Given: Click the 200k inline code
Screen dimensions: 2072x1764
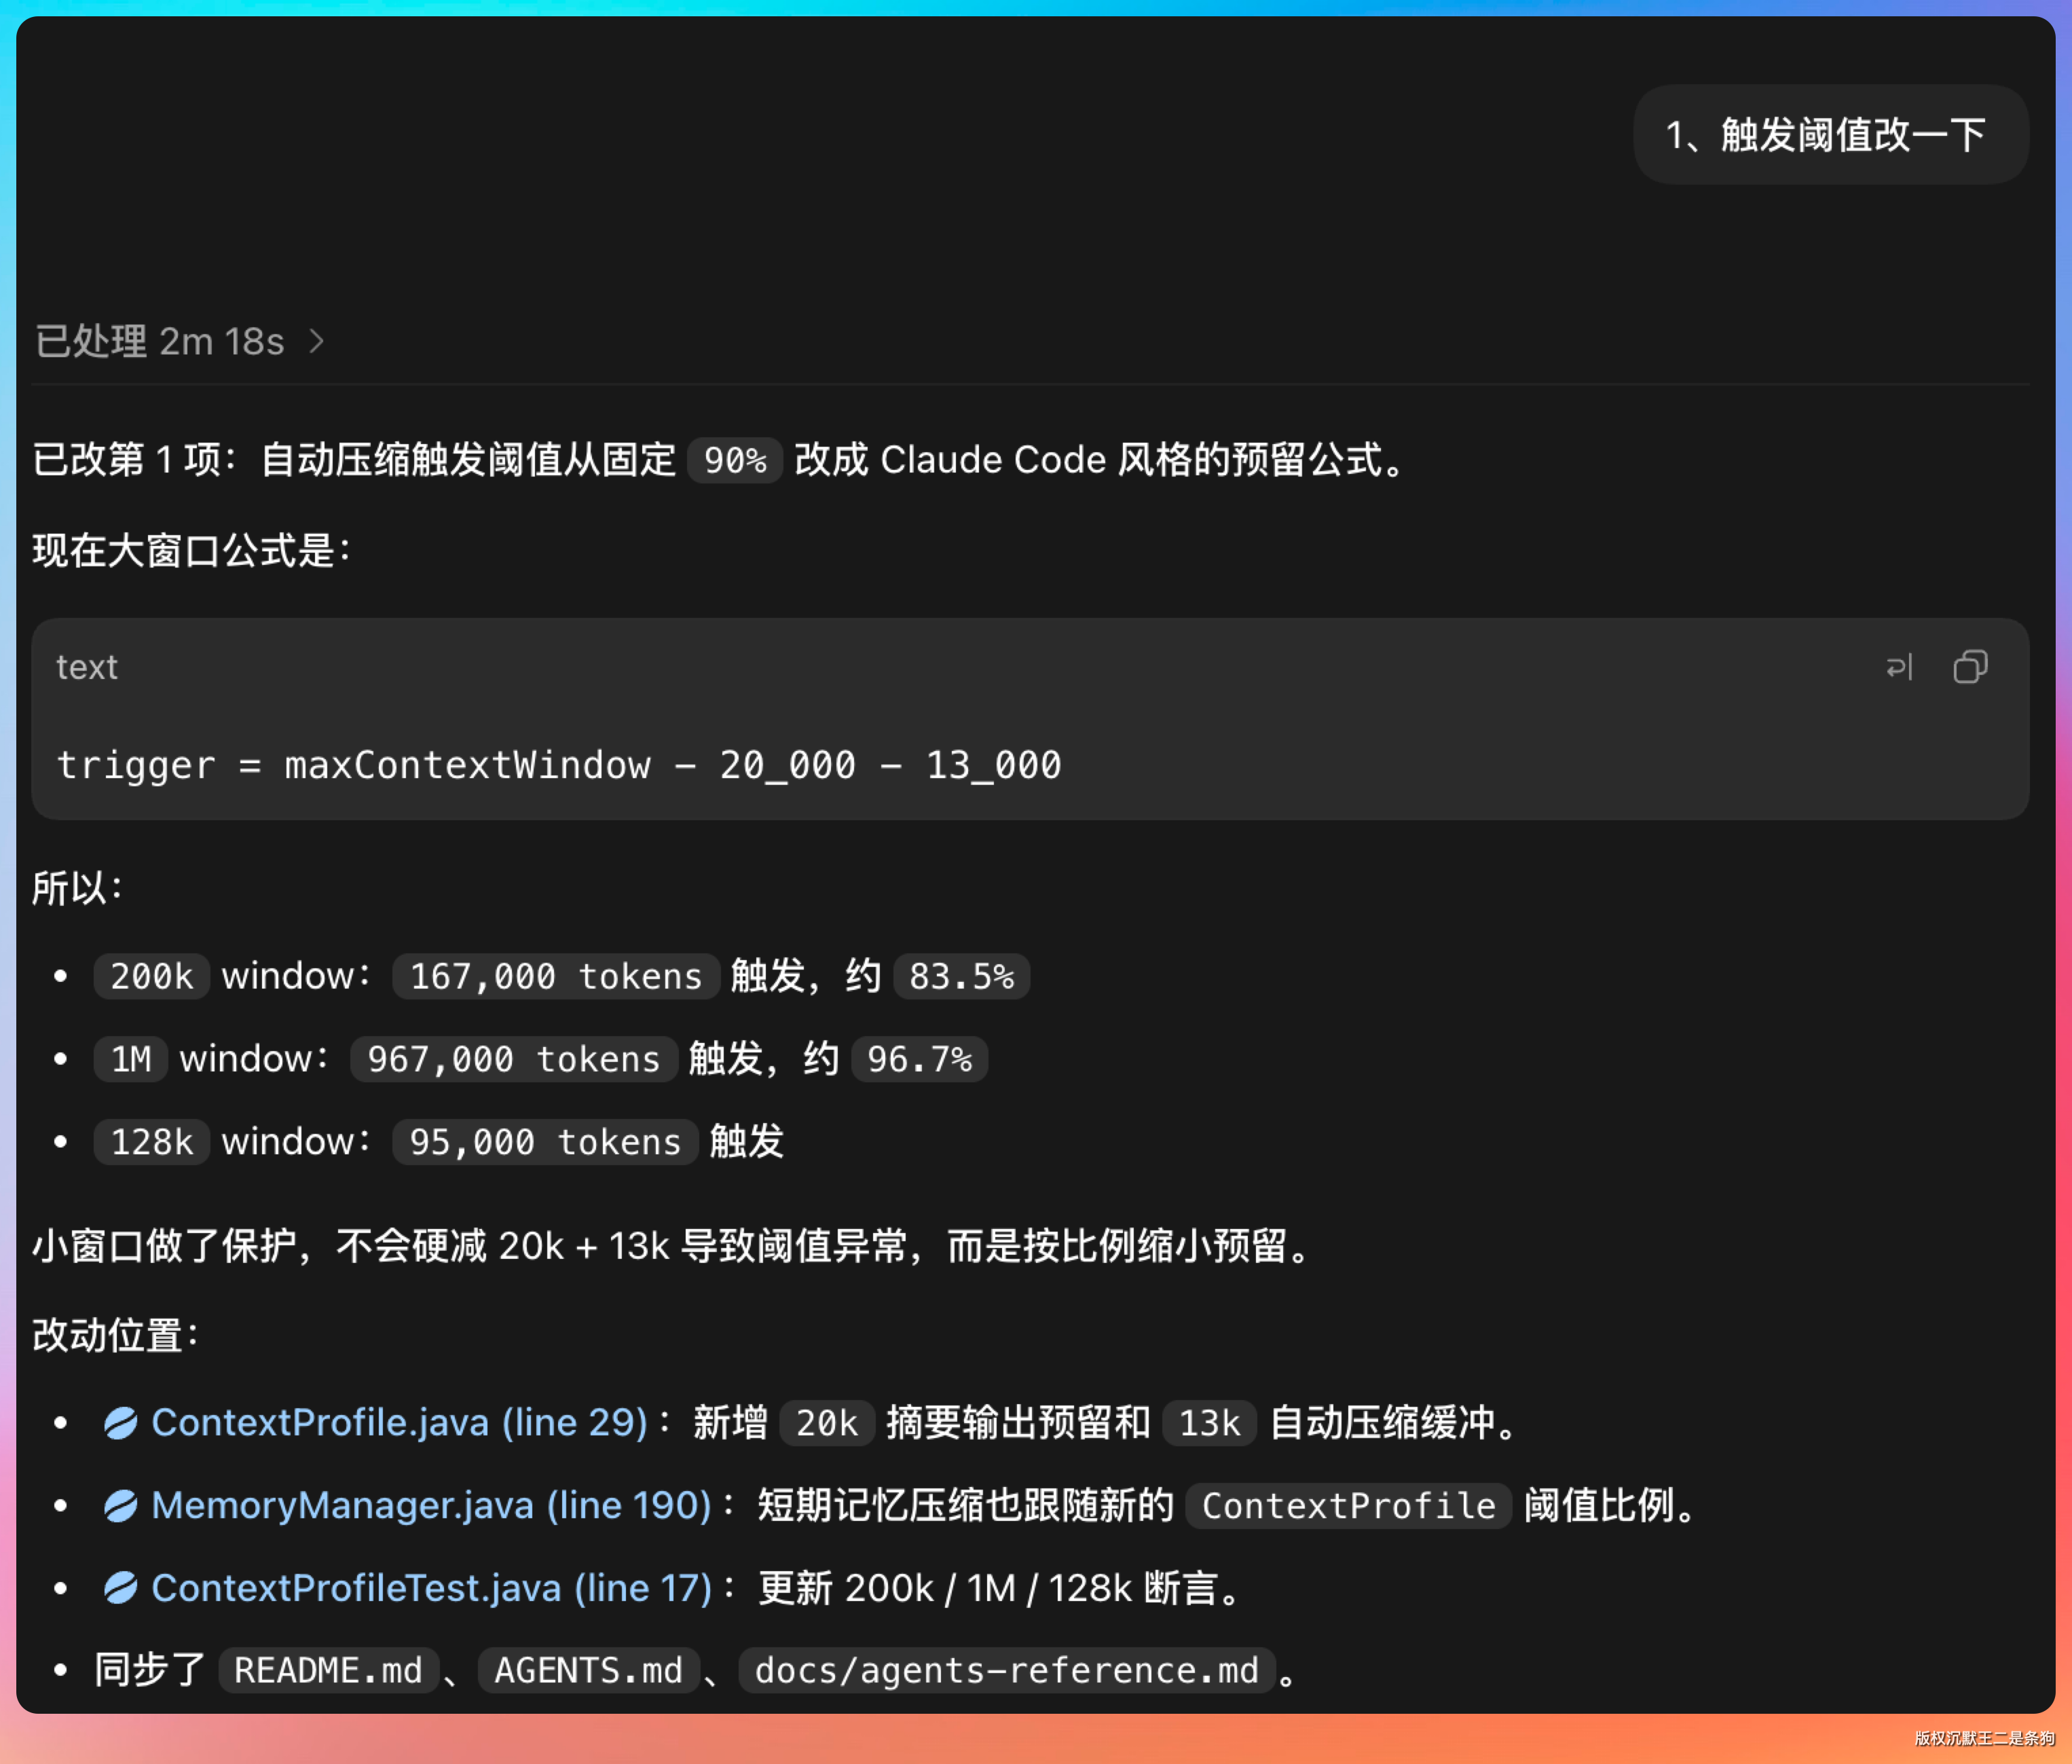Looking at the screenshot, I should (x=151, y=976).
